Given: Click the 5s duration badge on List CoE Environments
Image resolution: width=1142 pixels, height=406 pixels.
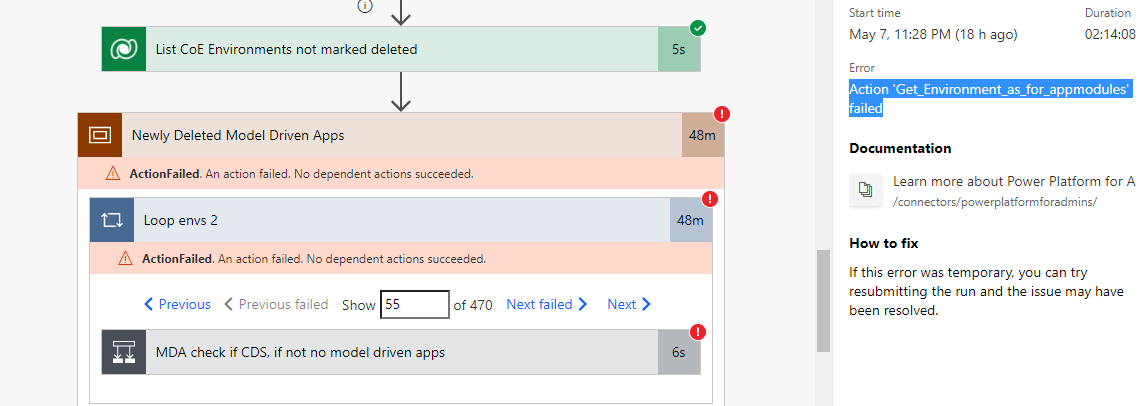Looking at the screenshot, I should click(679, 50).
